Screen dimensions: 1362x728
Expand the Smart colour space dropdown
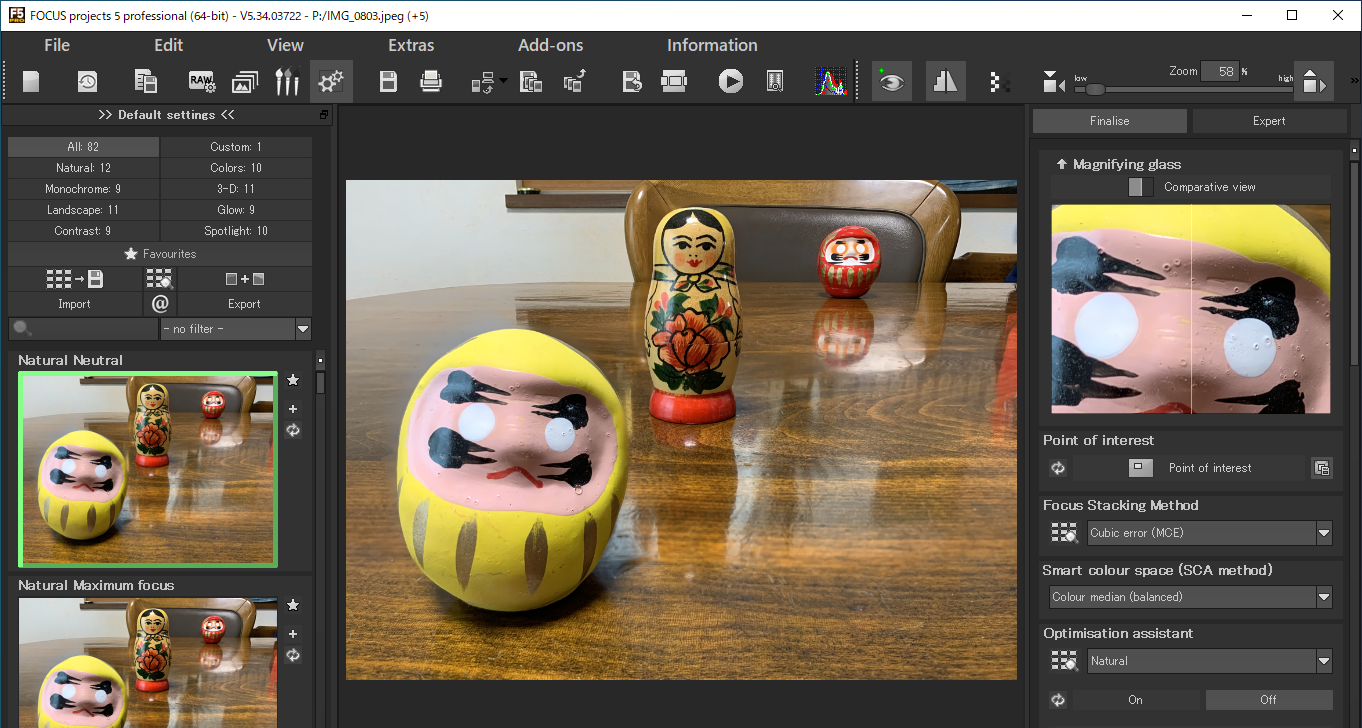[x=1324, y=597]
